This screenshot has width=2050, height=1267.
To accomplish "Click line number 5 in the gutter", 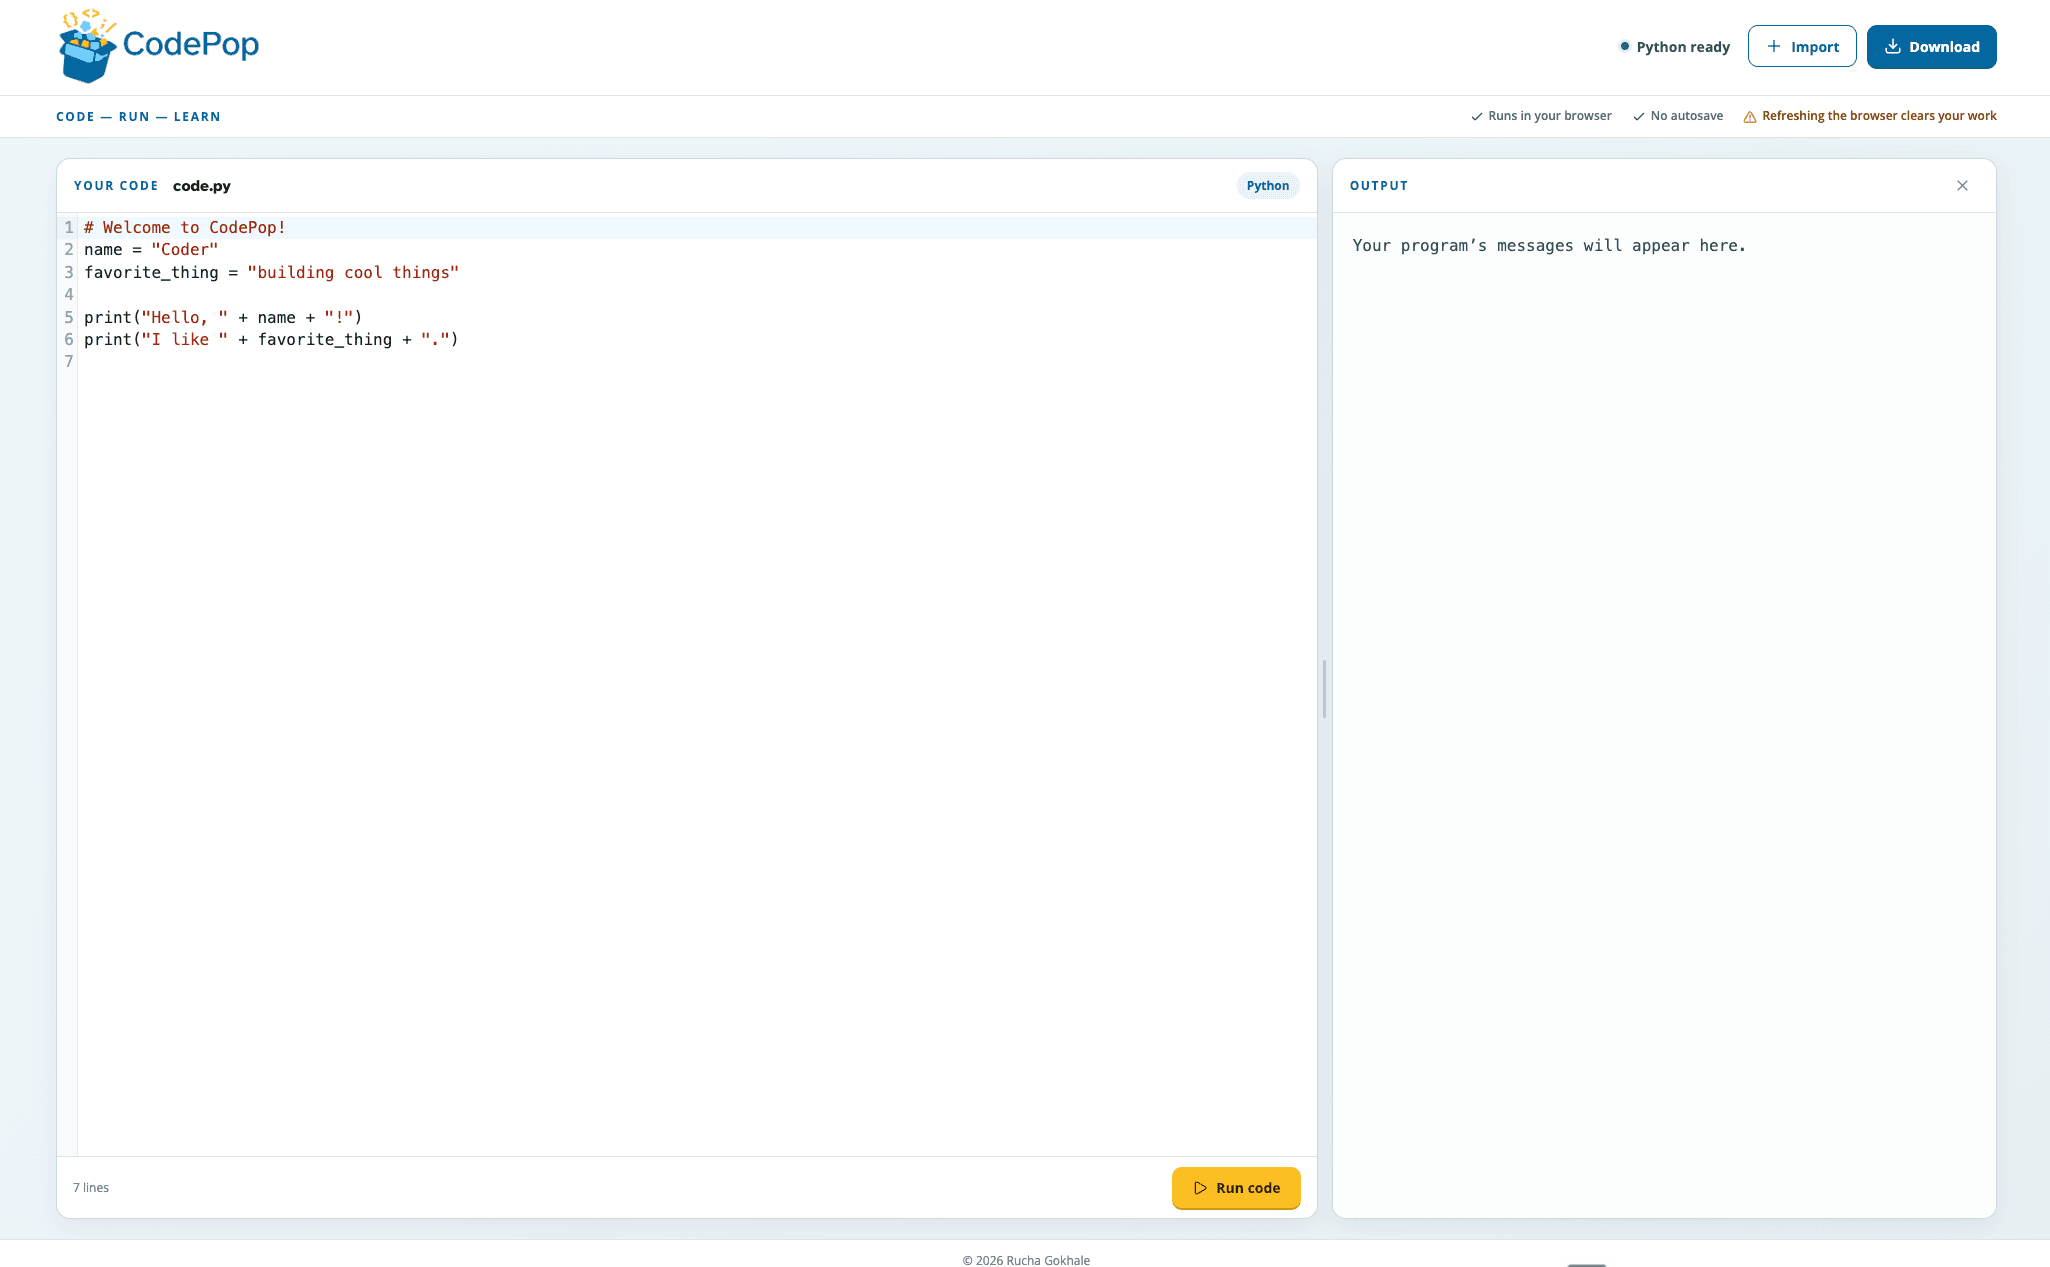I will pos(69,317).
